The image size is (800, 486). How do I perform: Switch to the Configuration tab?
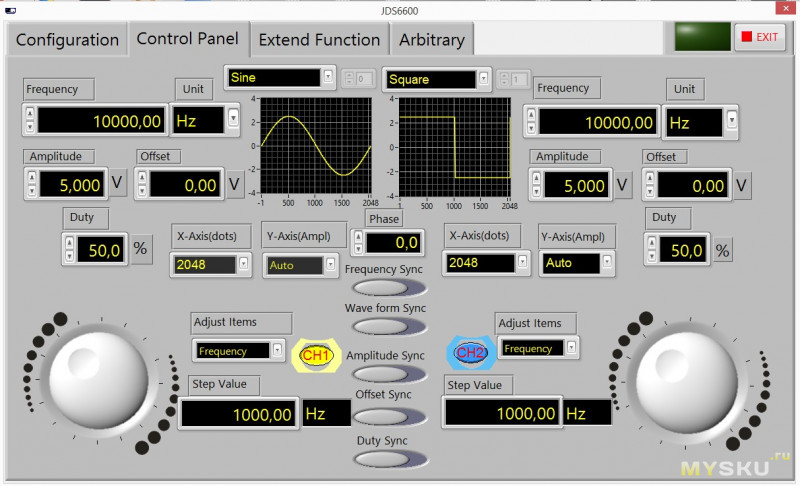(67, 40)
